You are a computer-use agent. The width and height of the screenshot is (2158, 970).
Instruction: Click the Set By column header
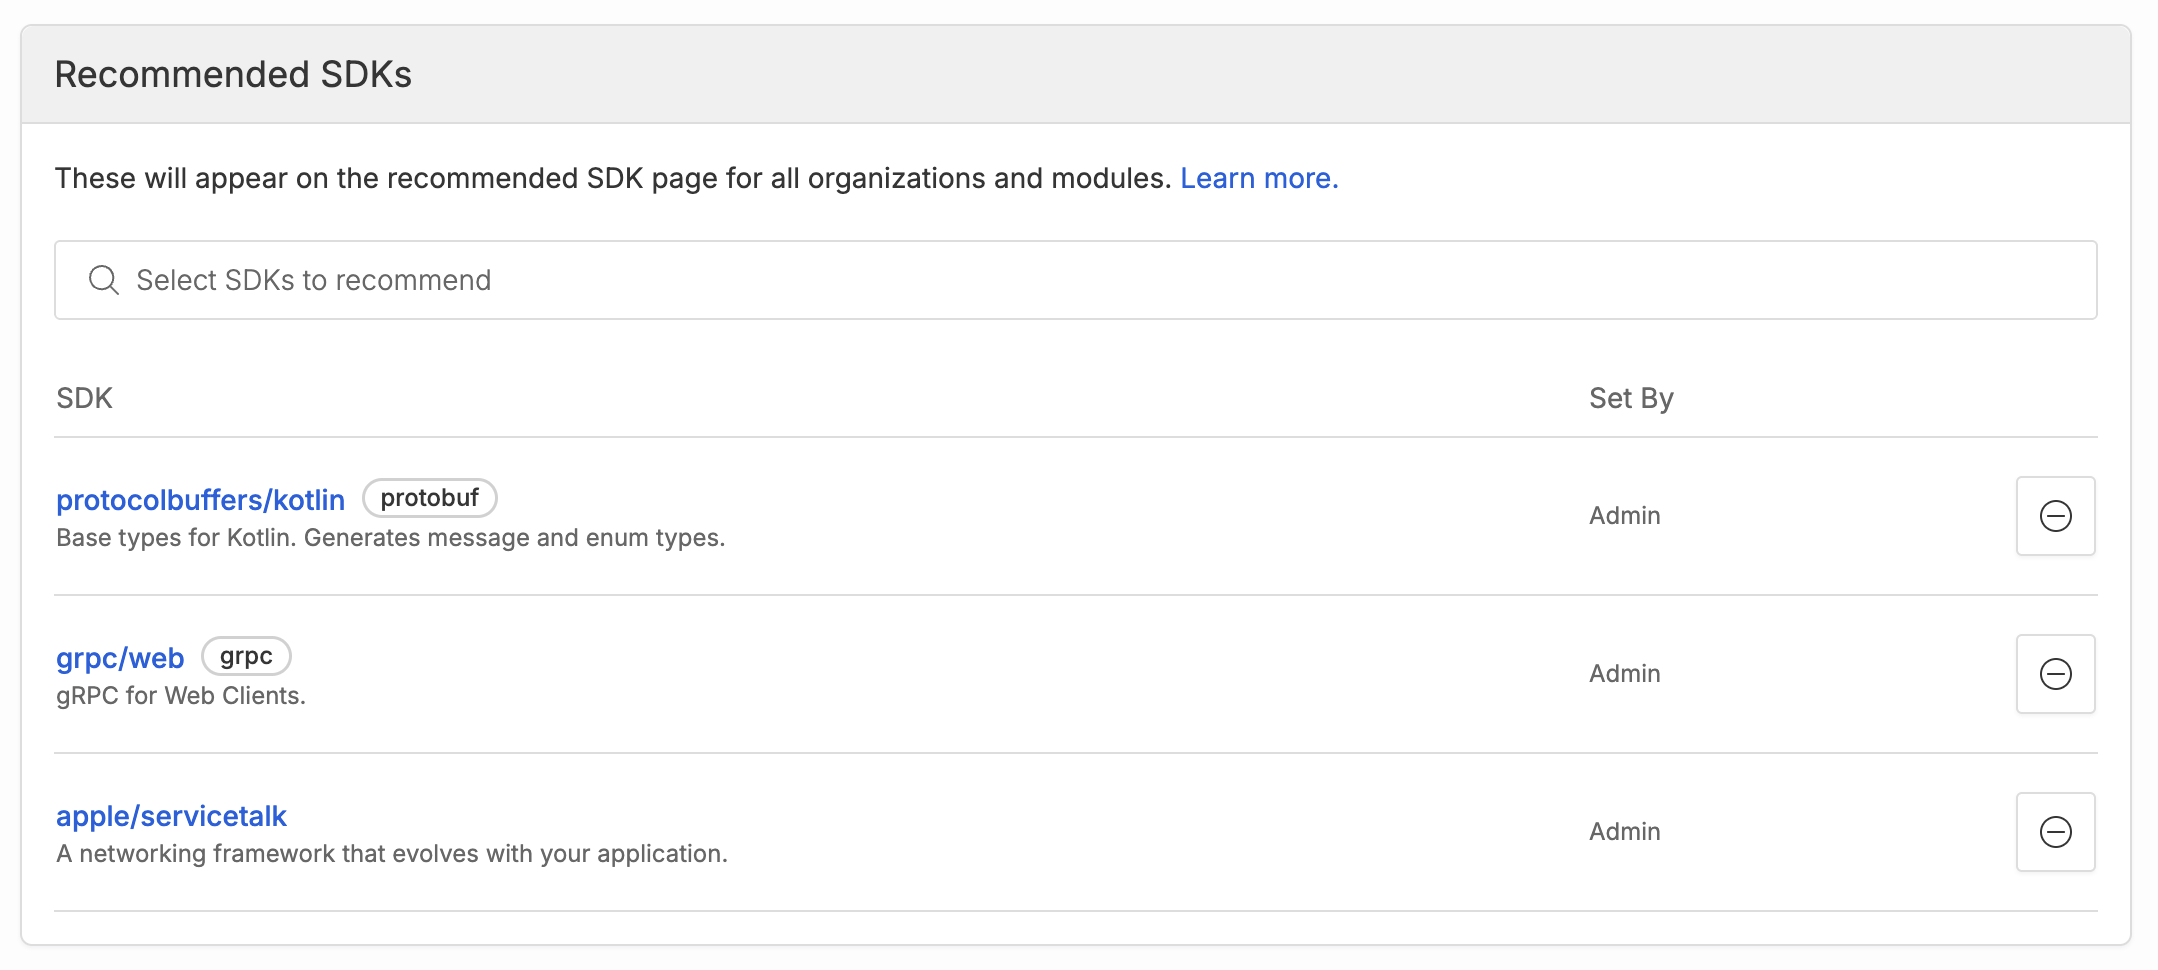pos(1630,398)
